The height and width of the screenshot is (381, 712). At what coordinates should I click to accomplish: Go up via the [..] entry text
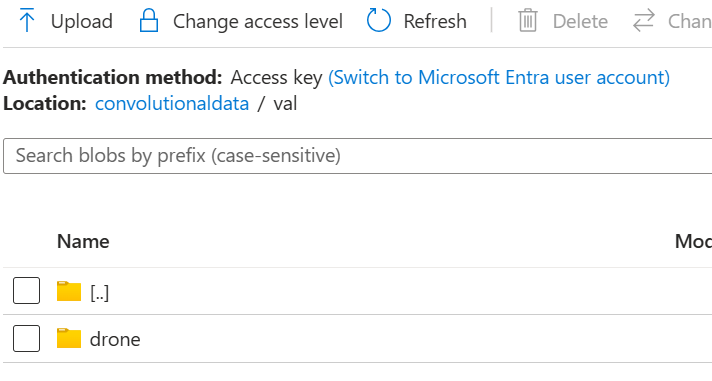[x=99, y=293]
